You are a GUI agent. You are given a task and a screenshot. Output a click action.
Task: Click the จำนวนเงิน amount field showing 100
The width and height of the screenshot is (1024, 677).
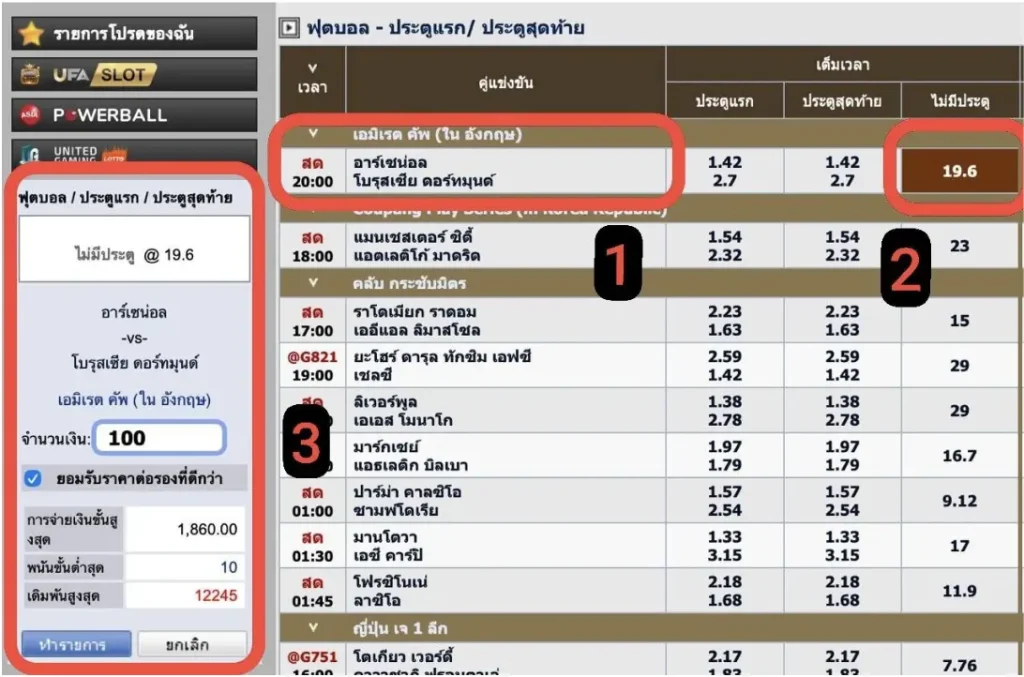point(159,438)
